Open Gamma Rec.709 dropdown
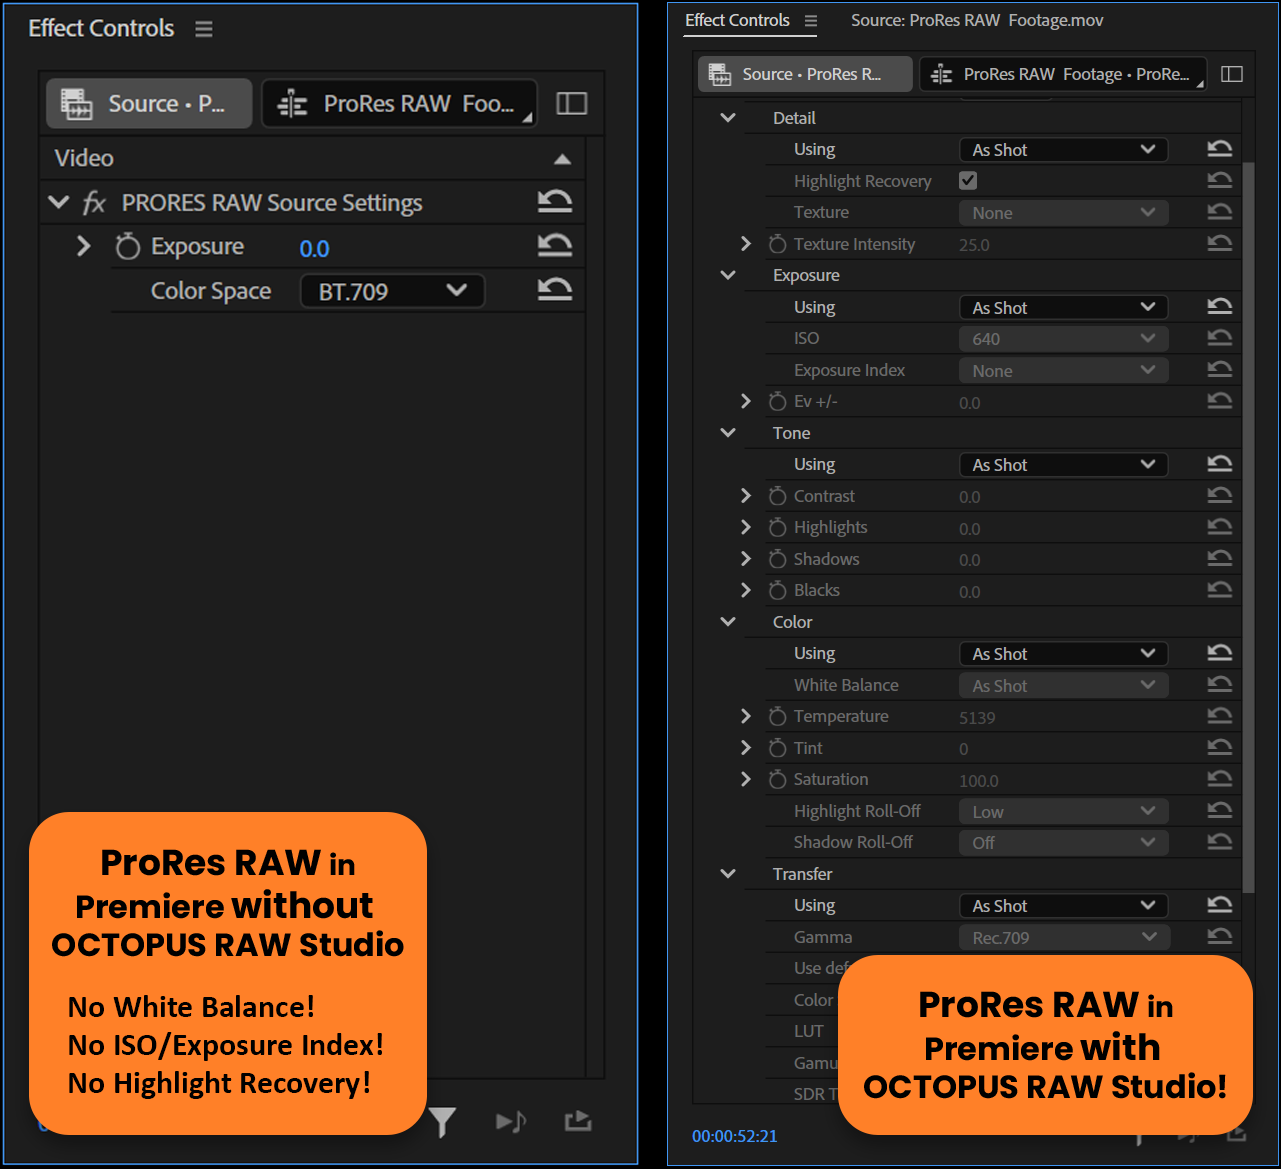 (1064, 938)
